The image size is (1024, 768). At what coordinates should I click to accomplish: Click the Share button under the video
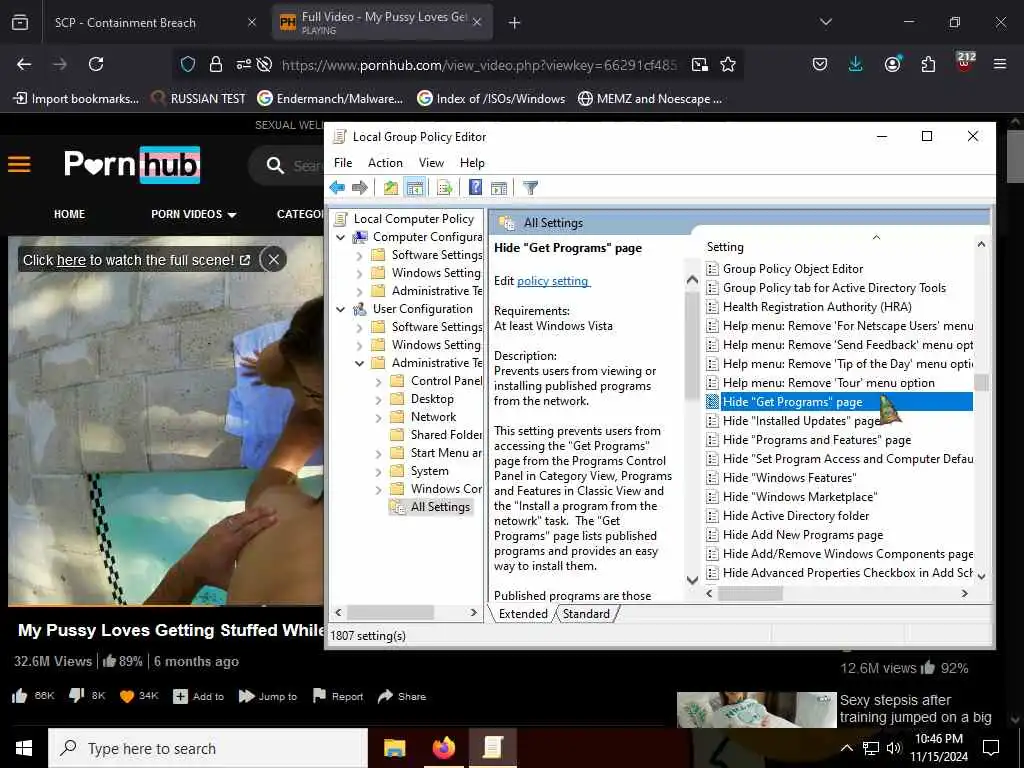tap(402, 696)
